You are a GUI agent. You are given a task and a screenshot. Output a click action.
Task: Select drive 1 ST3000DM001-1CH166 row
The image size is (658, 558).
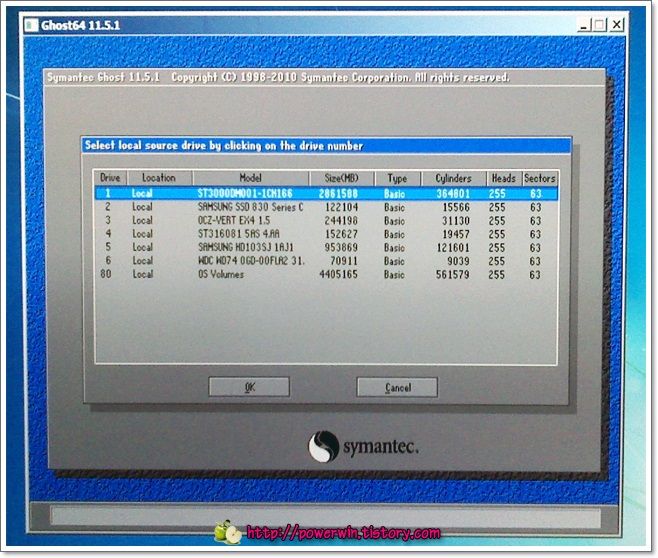point(326,193)
